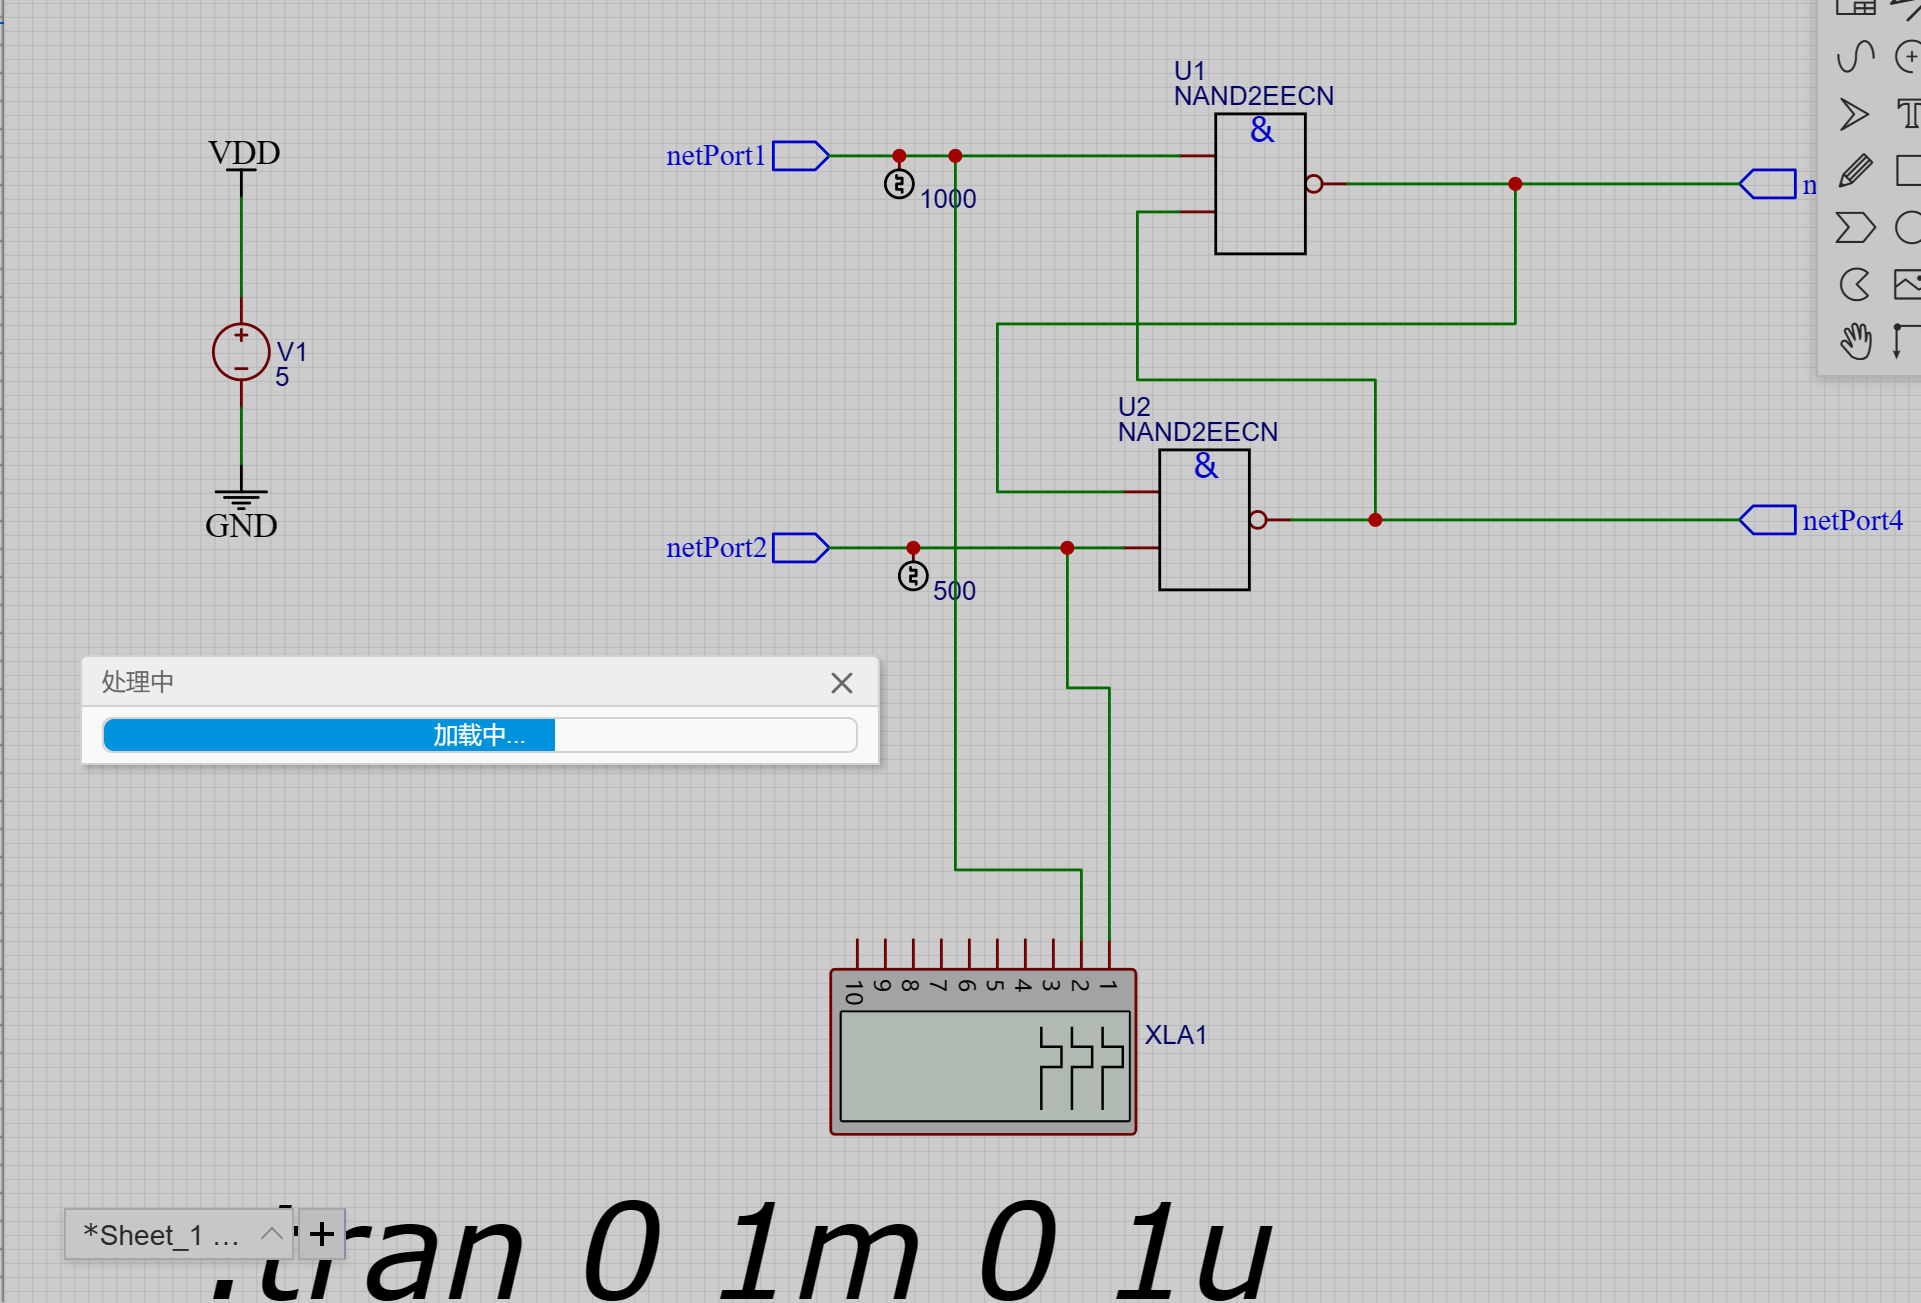The image size is (1921, 1303).
Task: Expand the Sheet_1 tab list arrow
Action: click(271, 1234)
